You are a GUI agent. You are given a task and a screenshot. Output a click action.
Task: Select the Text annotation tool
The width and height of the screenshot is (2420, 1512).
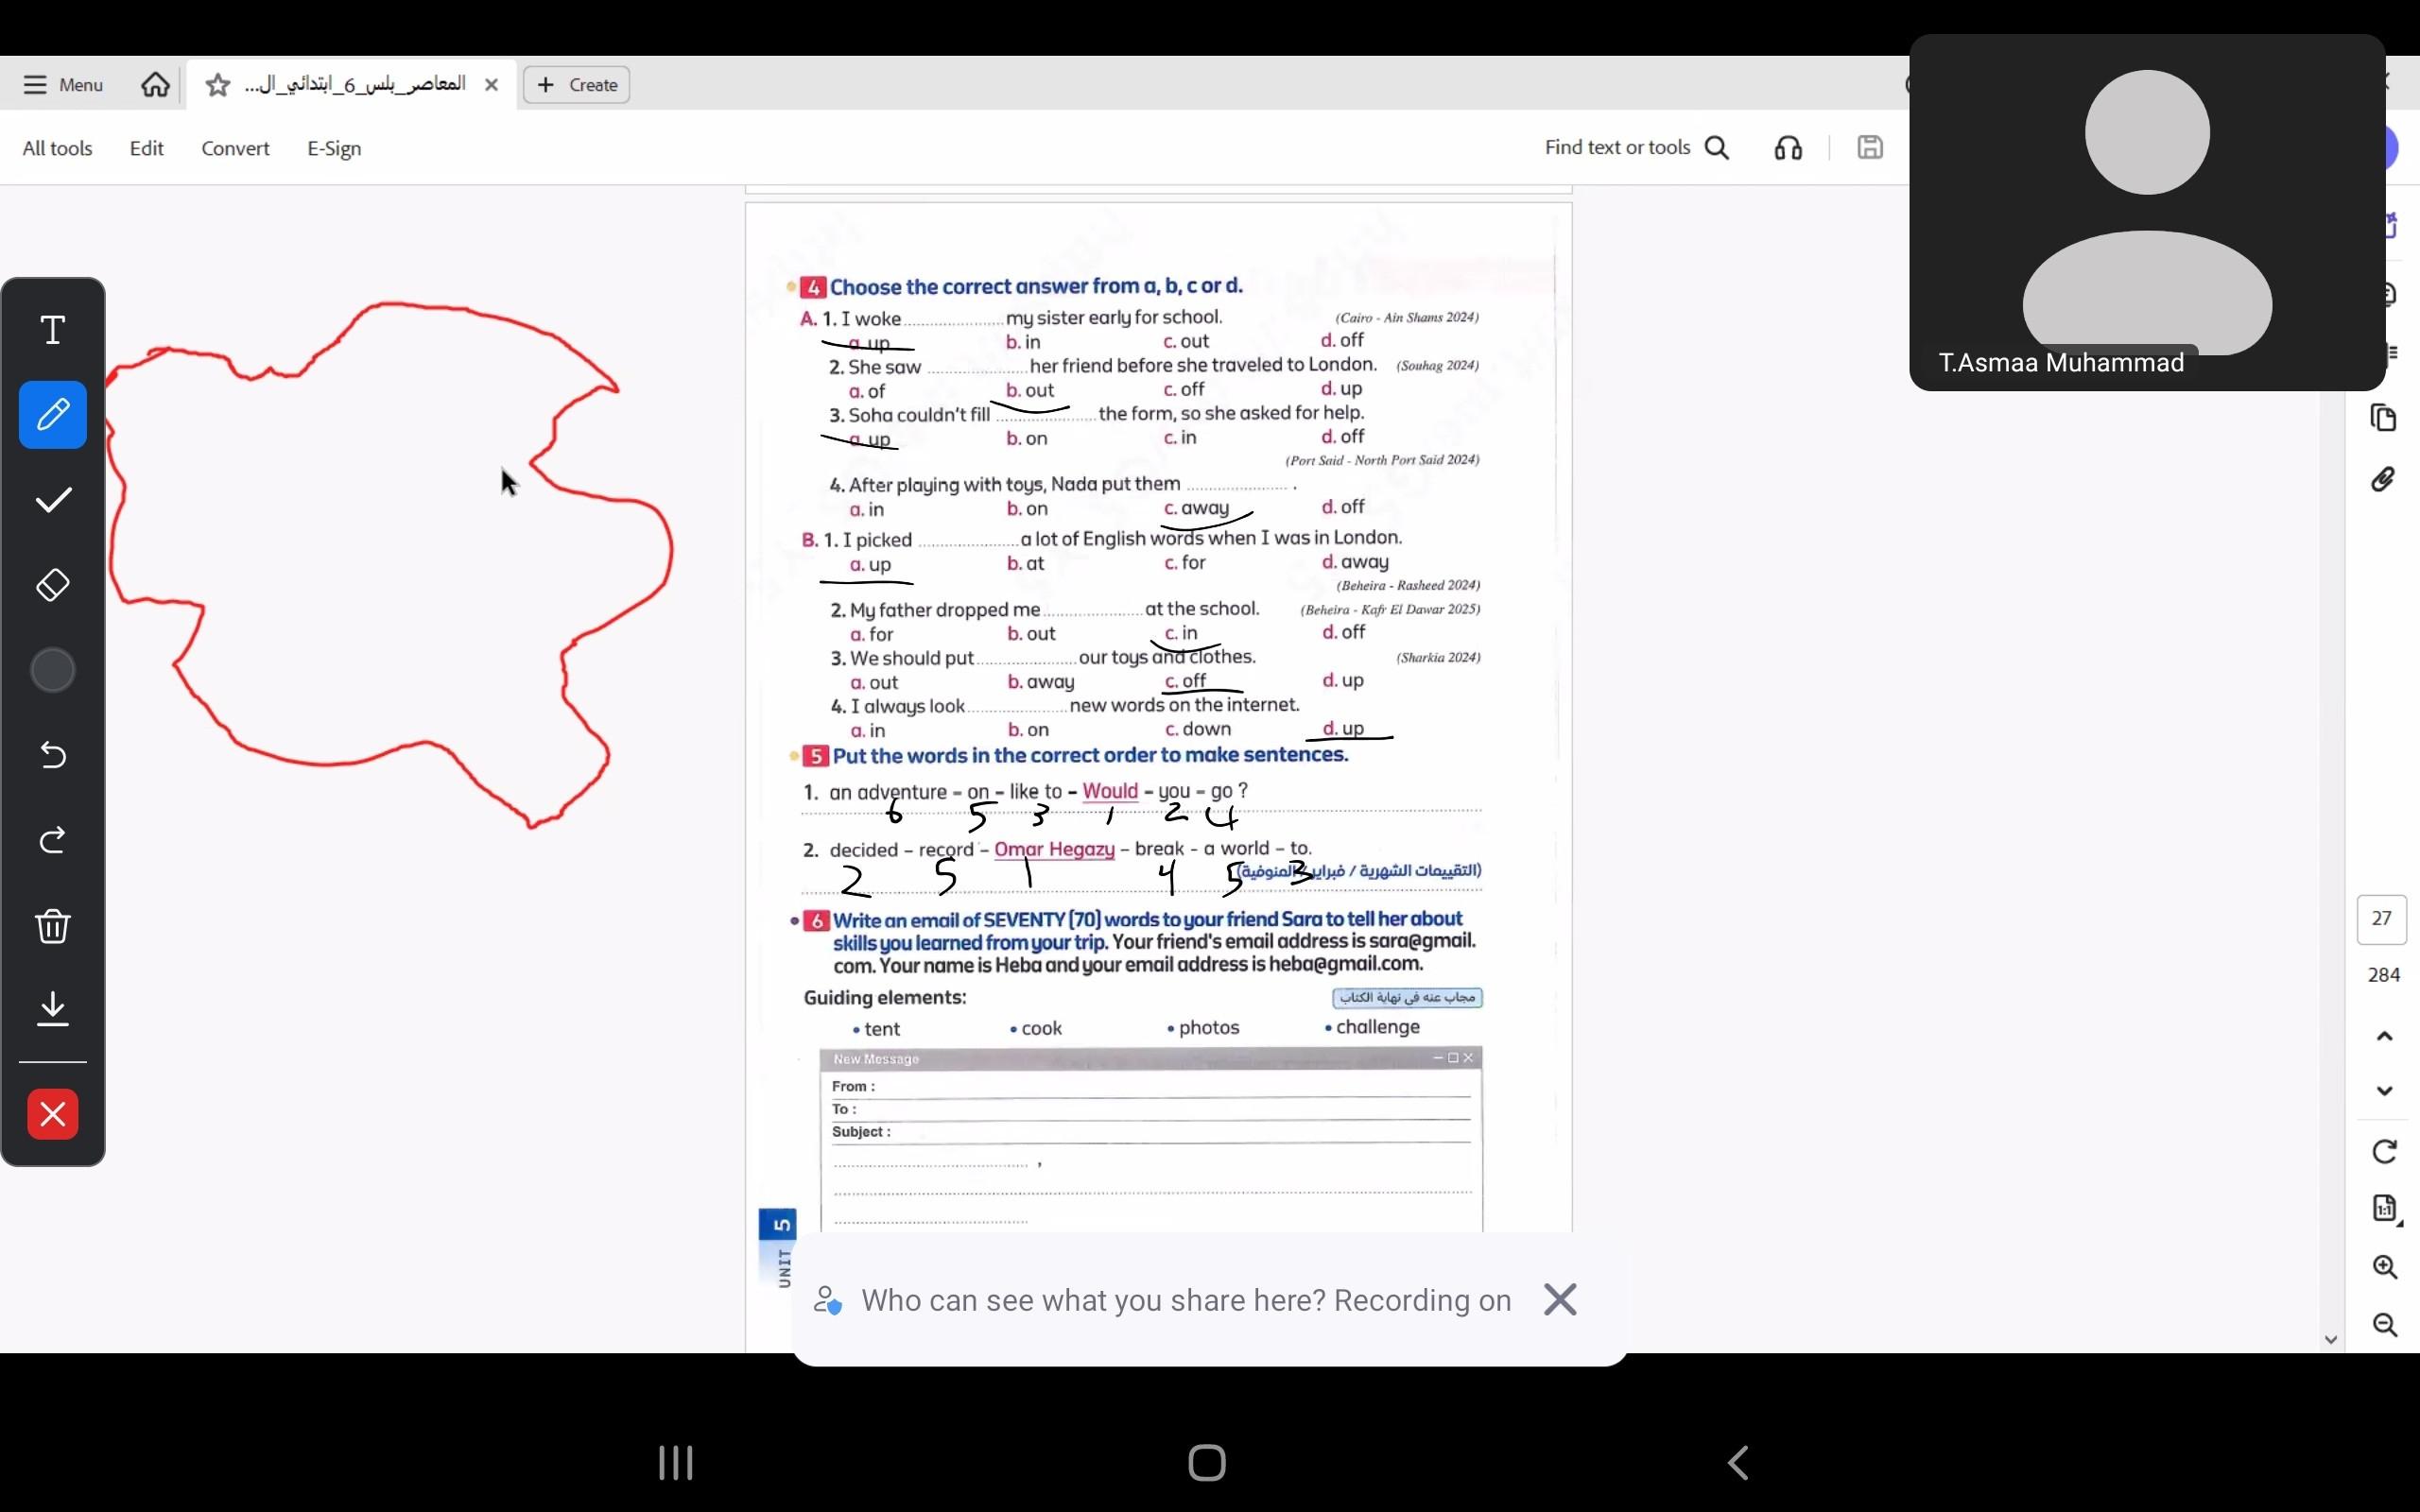pos(53,330)
